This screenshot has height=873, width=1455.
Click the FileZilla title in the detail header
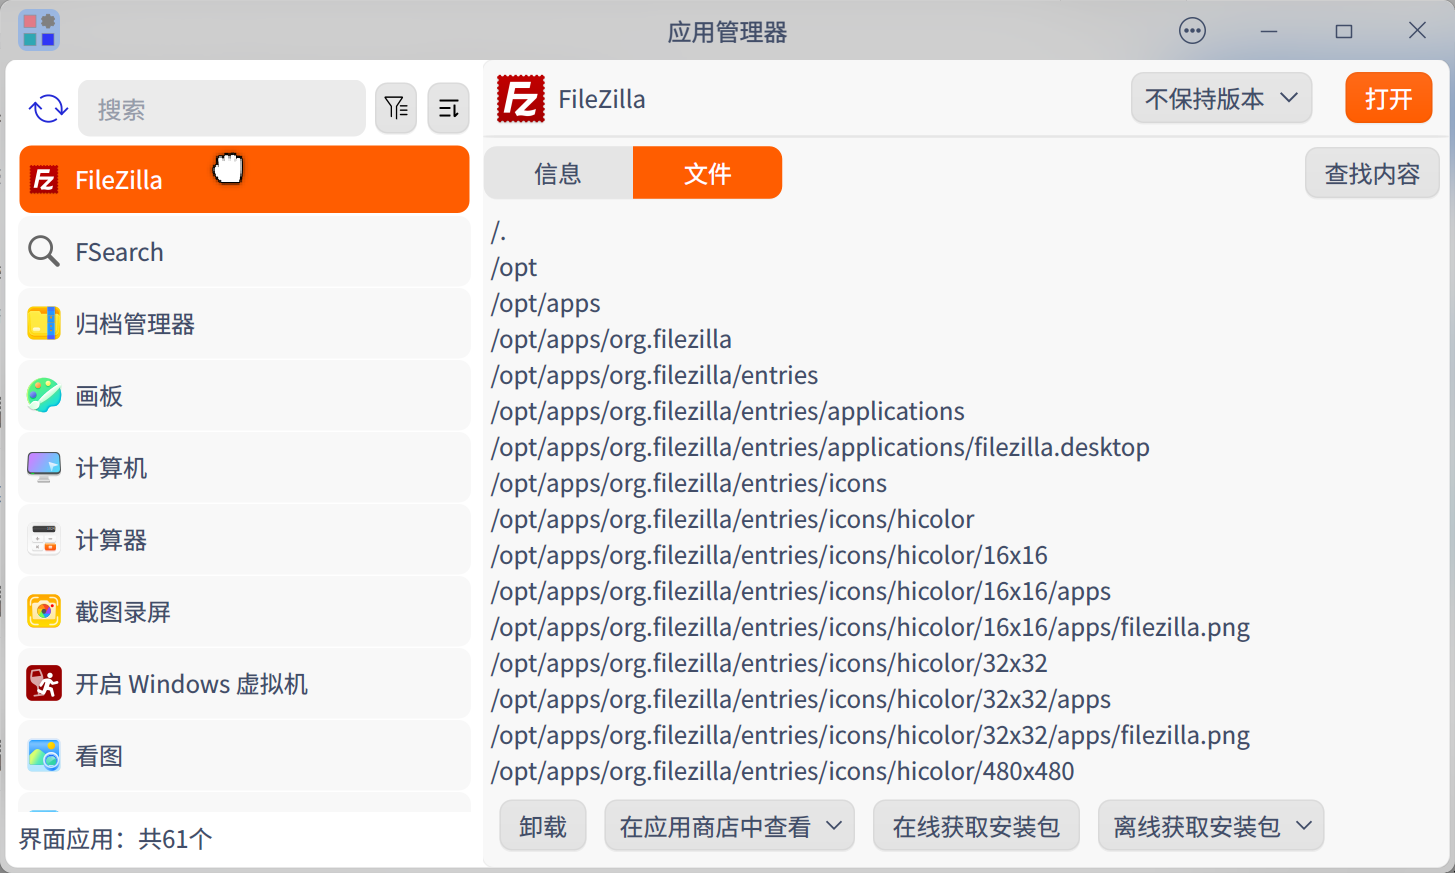point(602,99)
